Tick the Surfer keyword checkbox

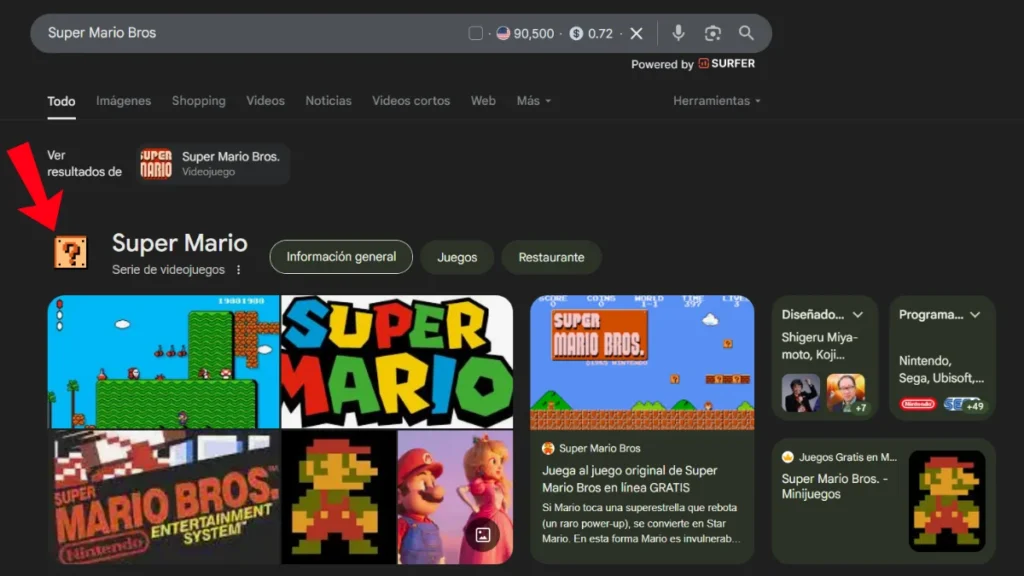(x=475, y=33)
